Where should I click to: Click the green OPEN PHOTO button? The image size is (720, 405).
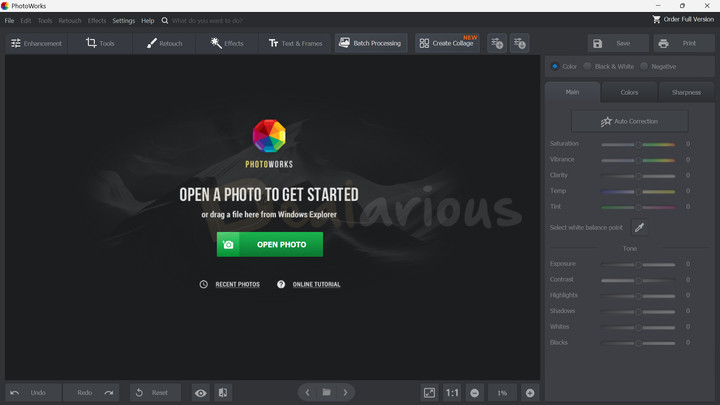tap(270, 244)
